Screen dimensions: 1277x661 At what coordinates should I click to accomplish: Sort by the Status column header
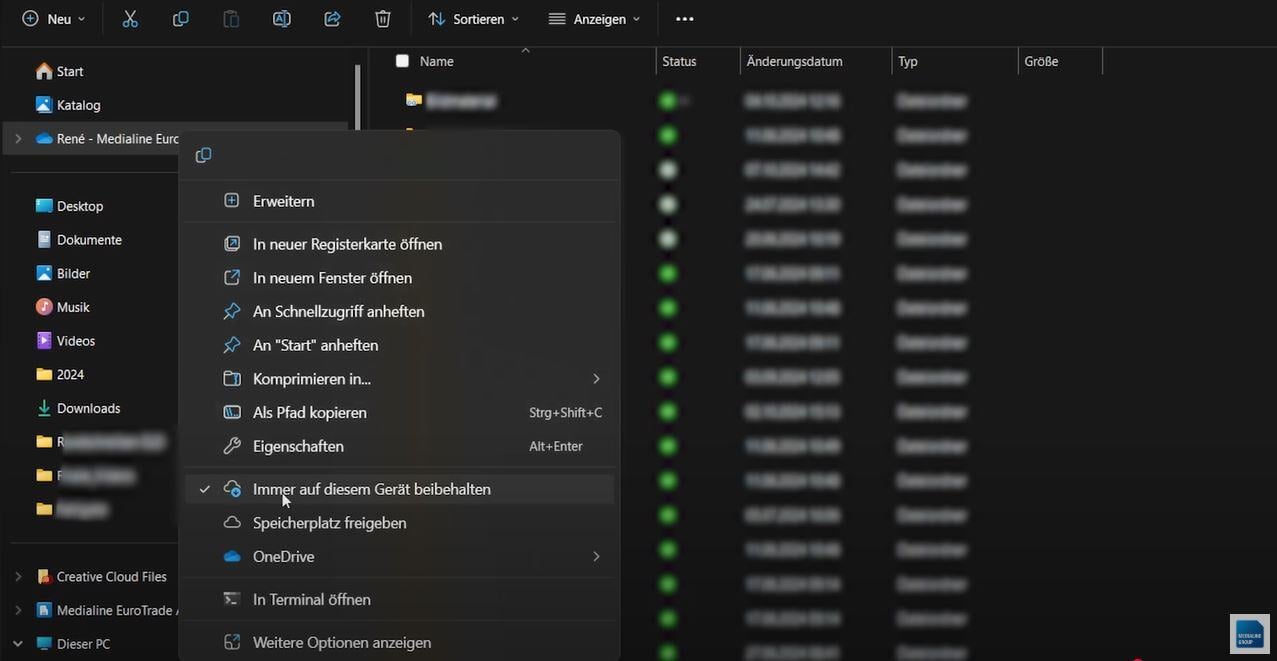pos(679,61)
